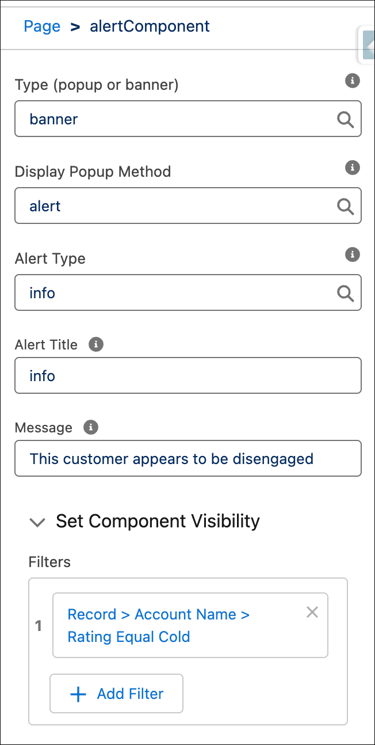Open the Display Popup Method combobox
Screen dimensions: 375x745
point(188,206)
